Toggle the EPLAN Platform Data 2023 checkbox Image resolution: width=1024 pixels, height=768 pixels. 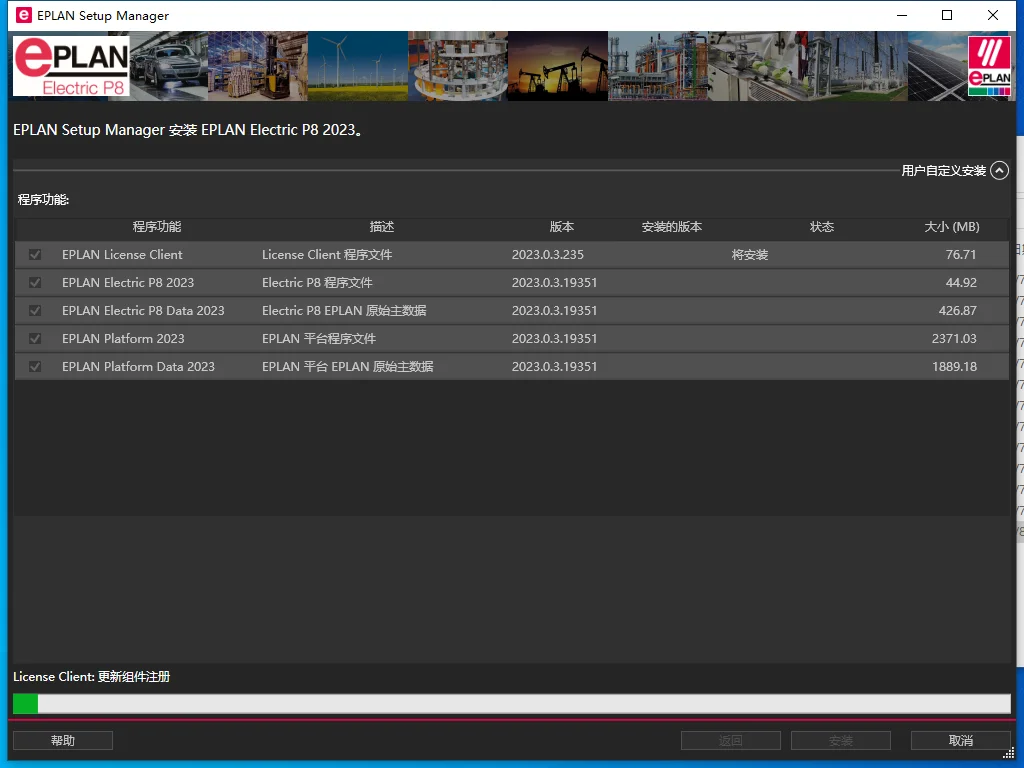pyautogui.click(x=36, y=367)
